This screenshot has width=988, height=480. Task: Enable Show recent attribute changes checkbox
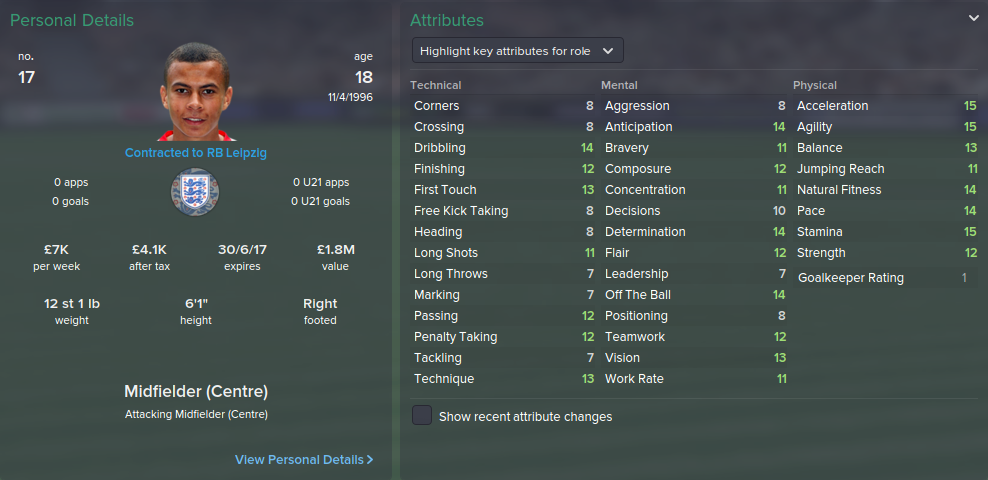[x=422, y=415]
